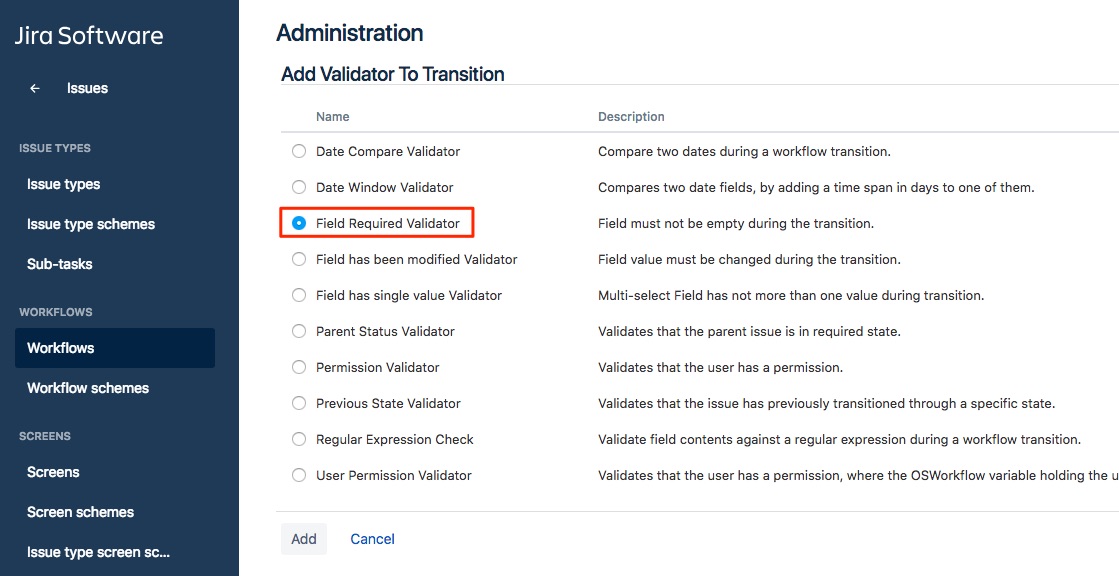Choose the Date Window Validator option
This screenshot has width=1119, height=576.
pos(299,187)
